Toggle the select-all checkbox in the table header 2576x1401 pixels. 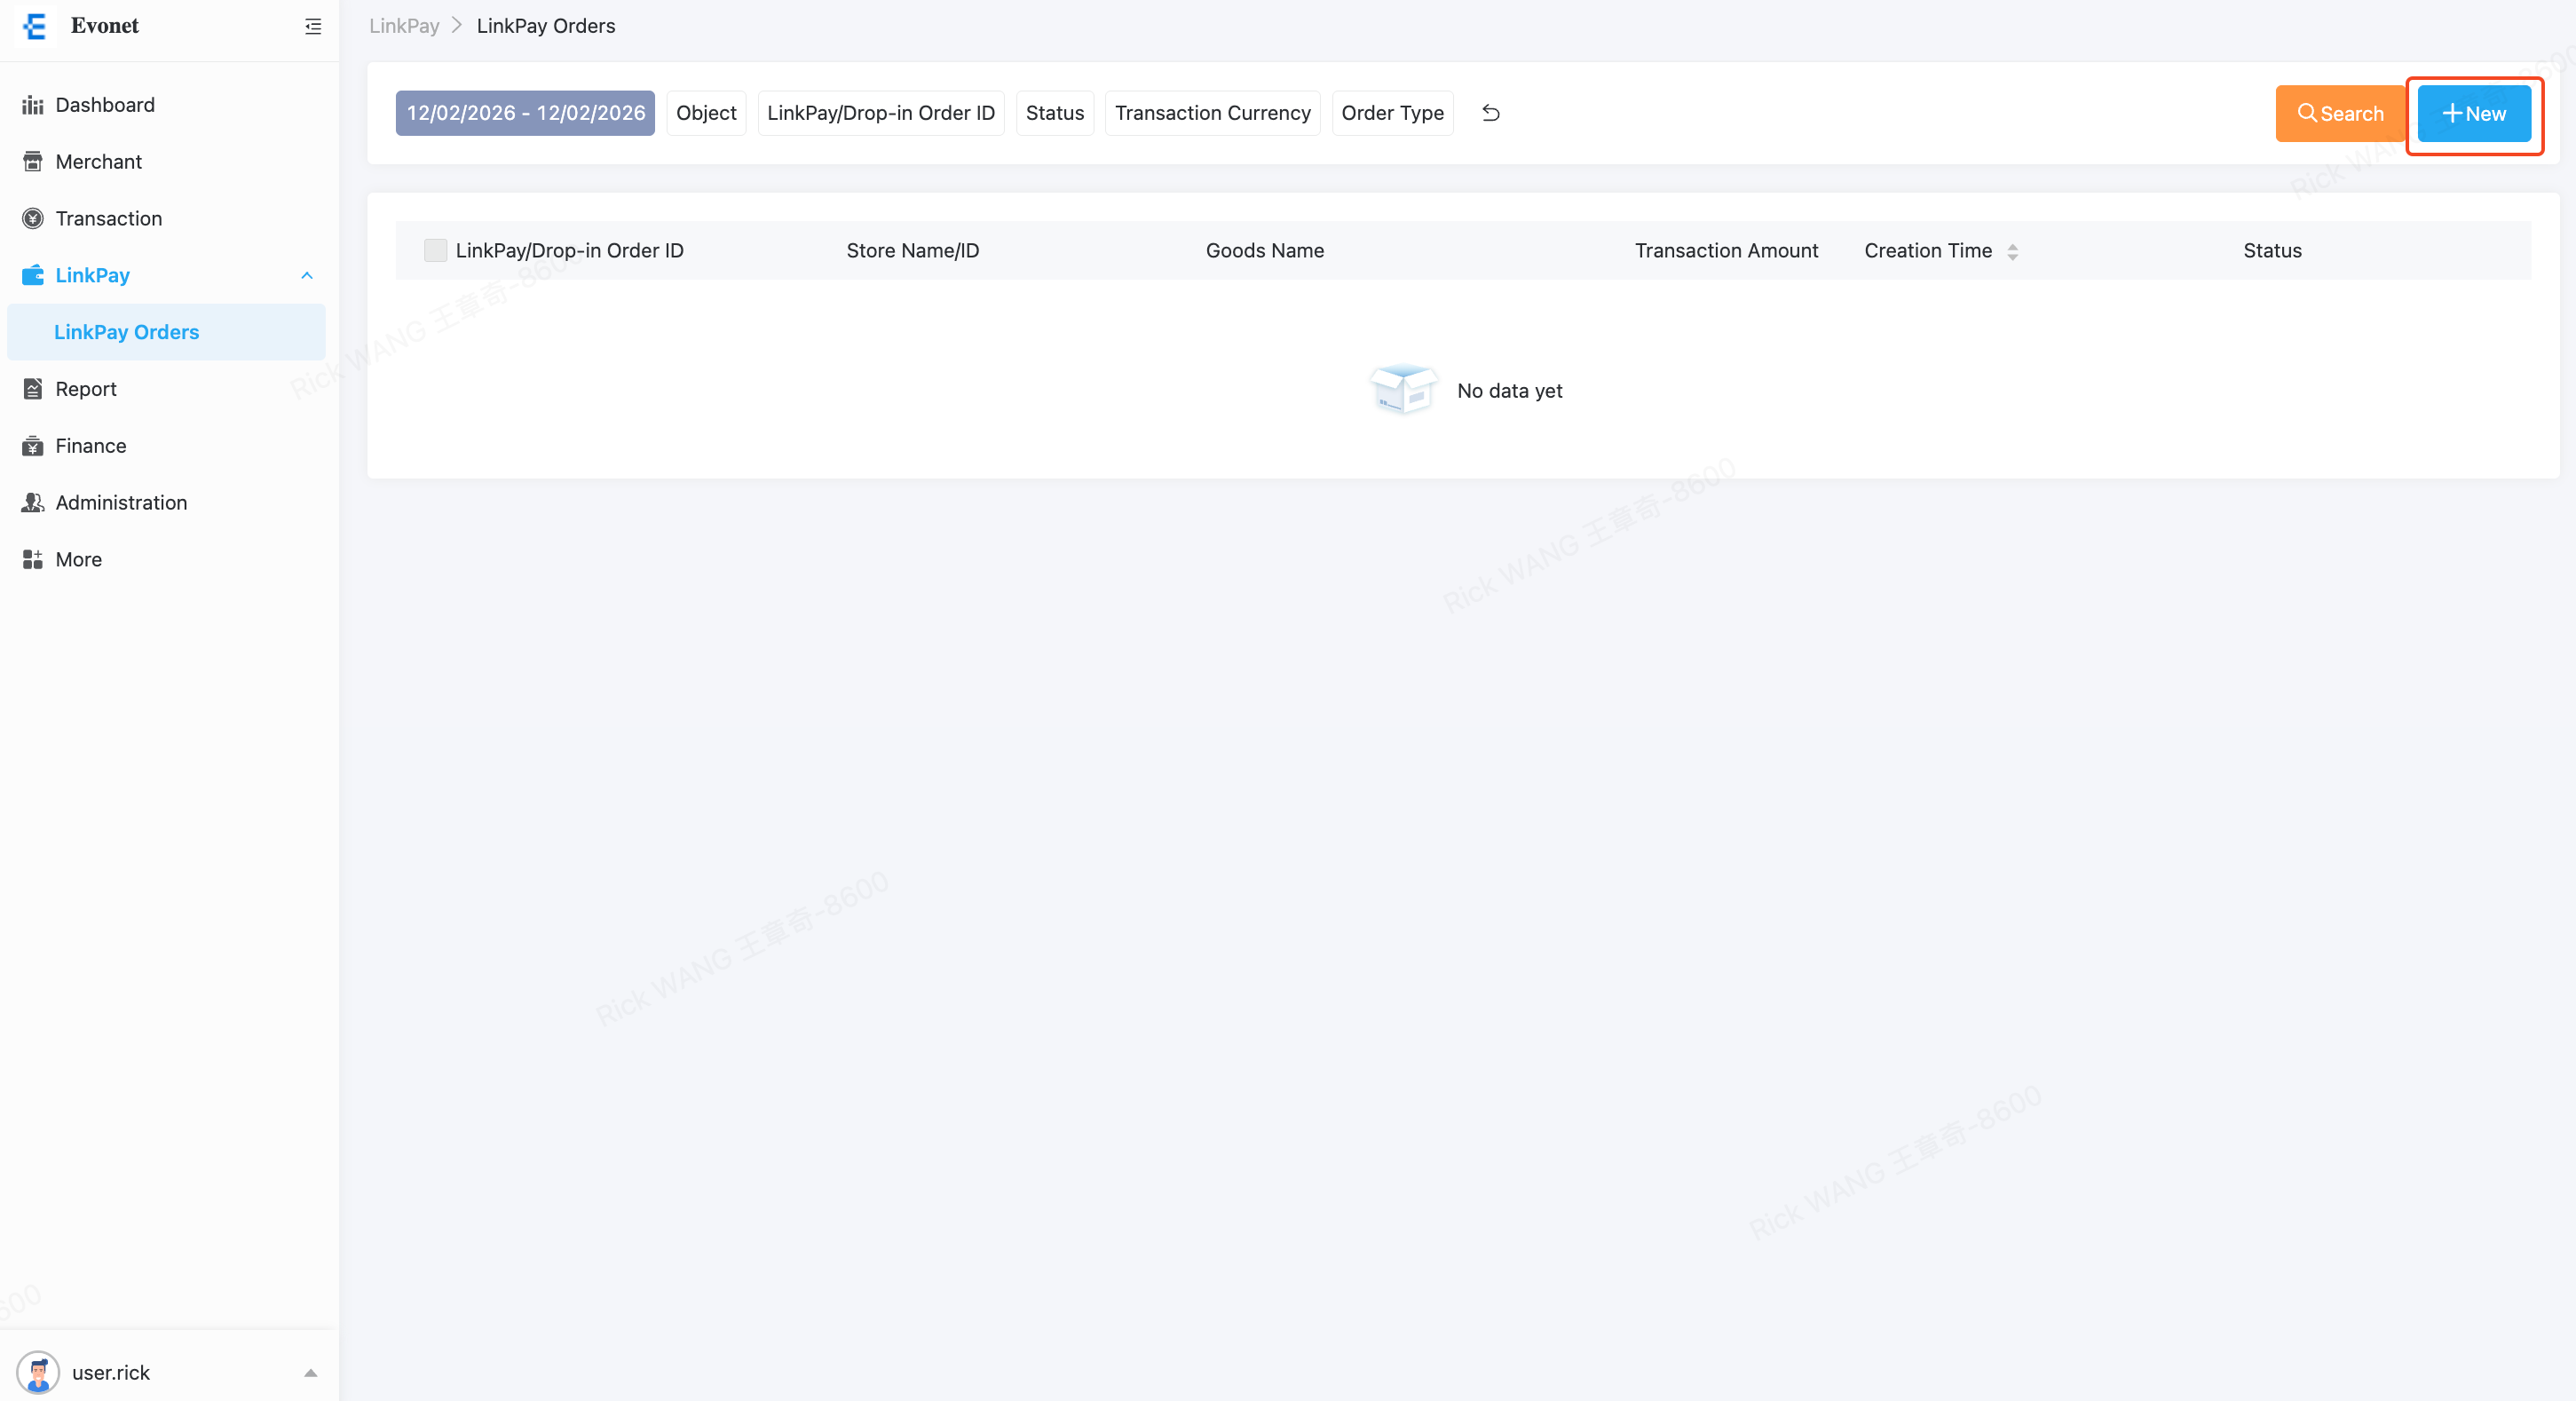[x=435, y=251]
